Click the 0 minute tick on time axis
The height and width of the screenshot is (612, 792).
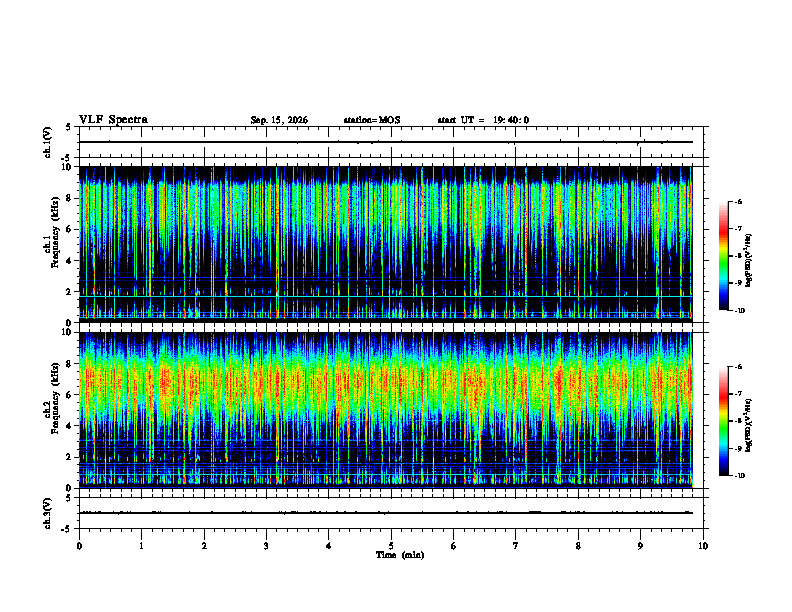pyautogui.click(x=79, y=546)
